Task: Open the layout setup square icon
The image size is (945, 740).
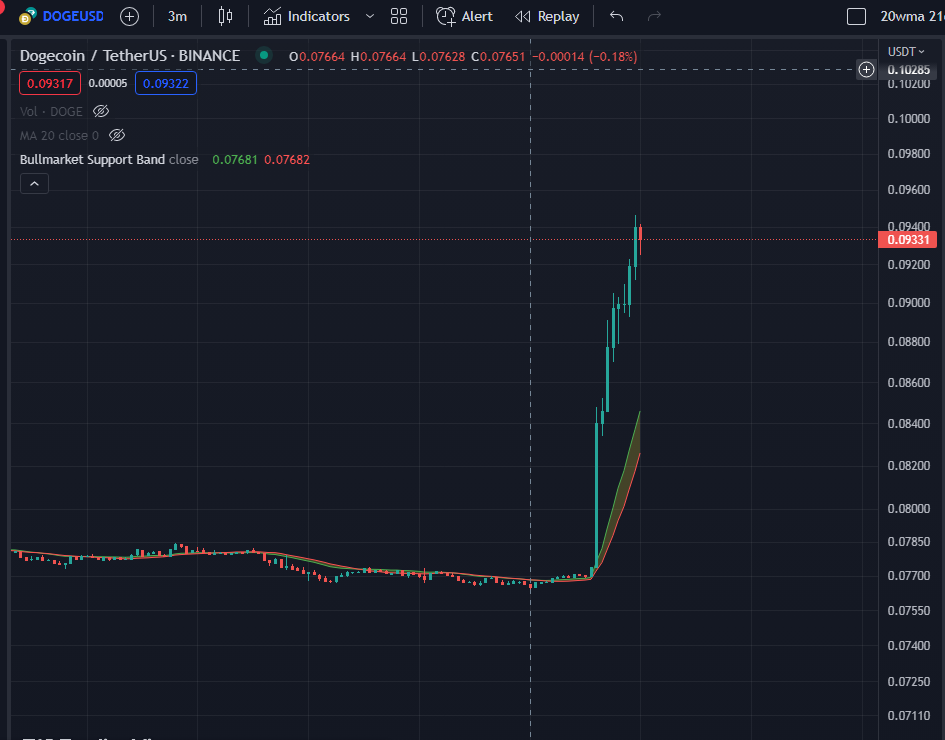Action: (856, 16)
